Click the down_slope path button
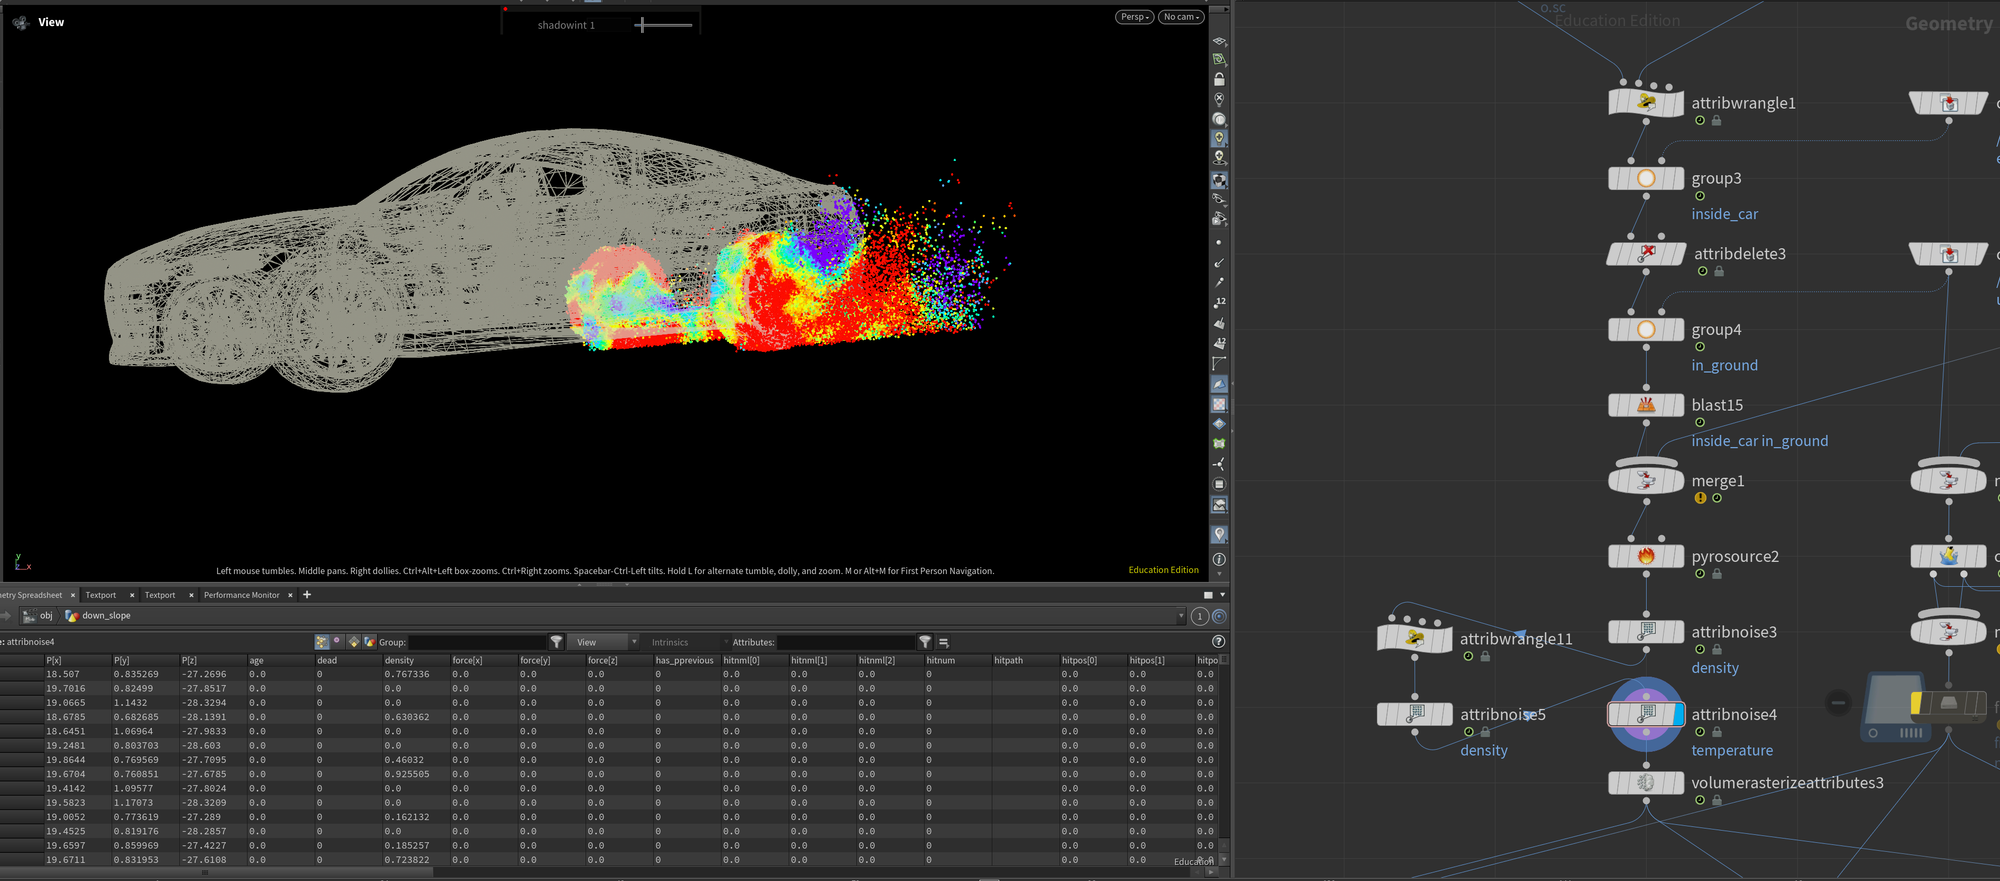 99,616
